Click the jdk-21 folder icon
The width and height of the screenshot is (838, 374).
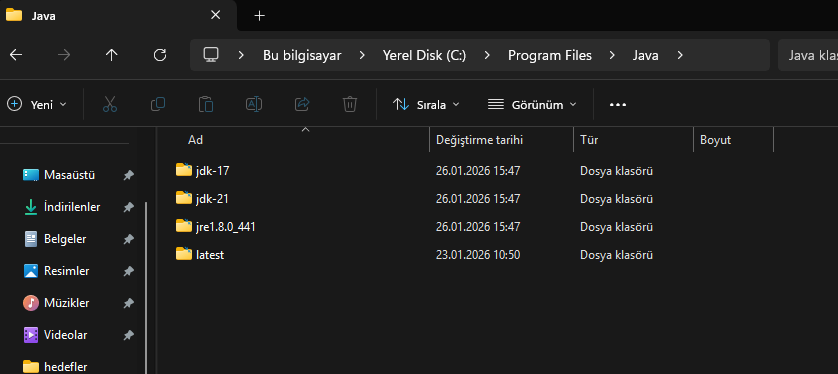pos(184,198)
